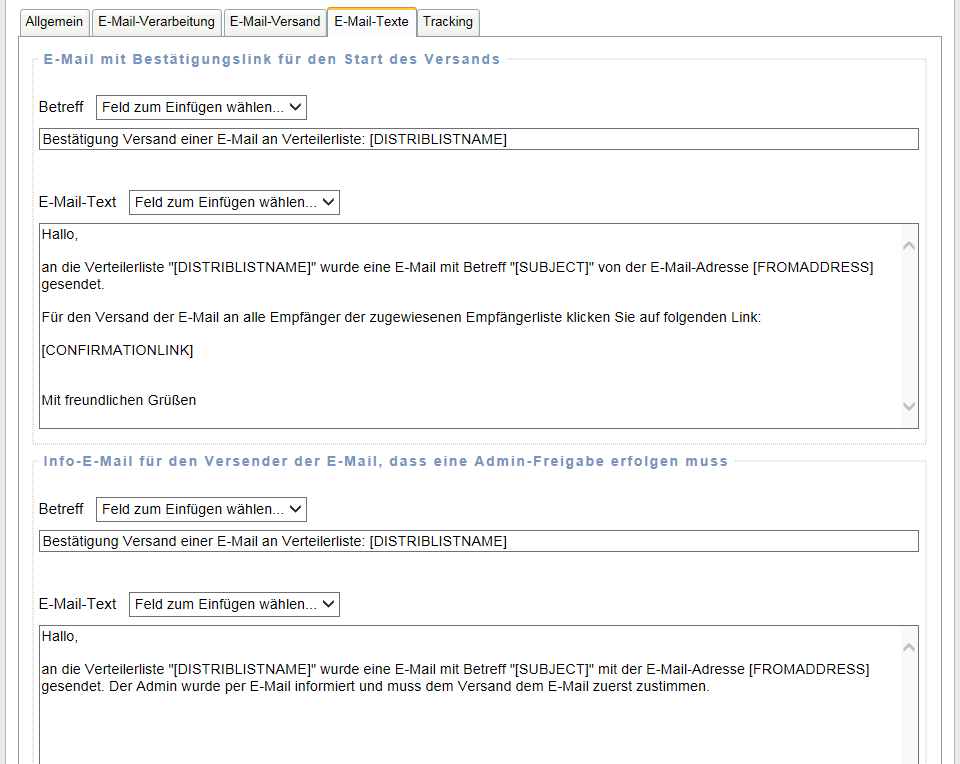The width and height of the screenshot is (960, 764).
Task: Switch to the Allgemein tab
Action: pos(54,22)
